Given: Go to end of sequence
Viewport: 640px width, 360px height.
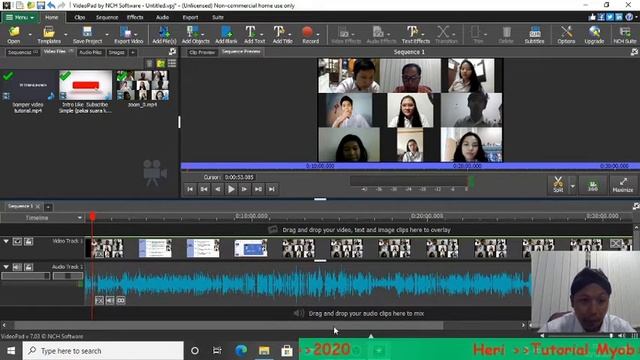Looking at the screenshot, I should pyautogui.click(x=272, y=189).
